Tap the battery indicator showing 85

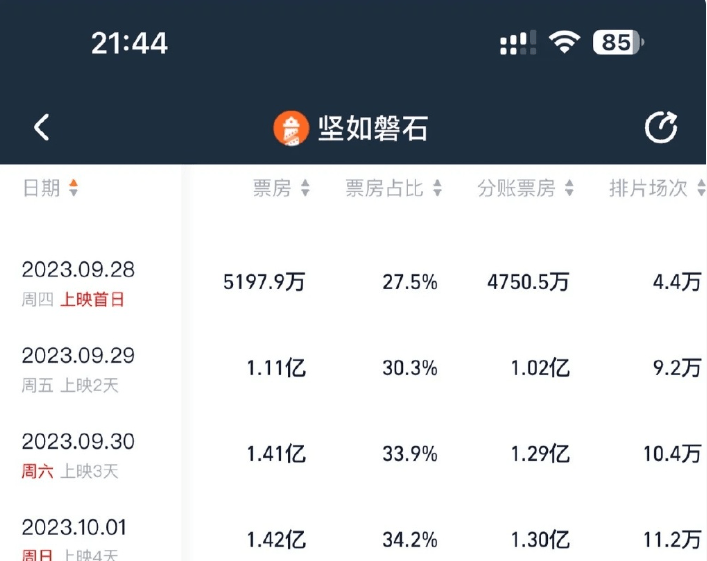[618, 42]
